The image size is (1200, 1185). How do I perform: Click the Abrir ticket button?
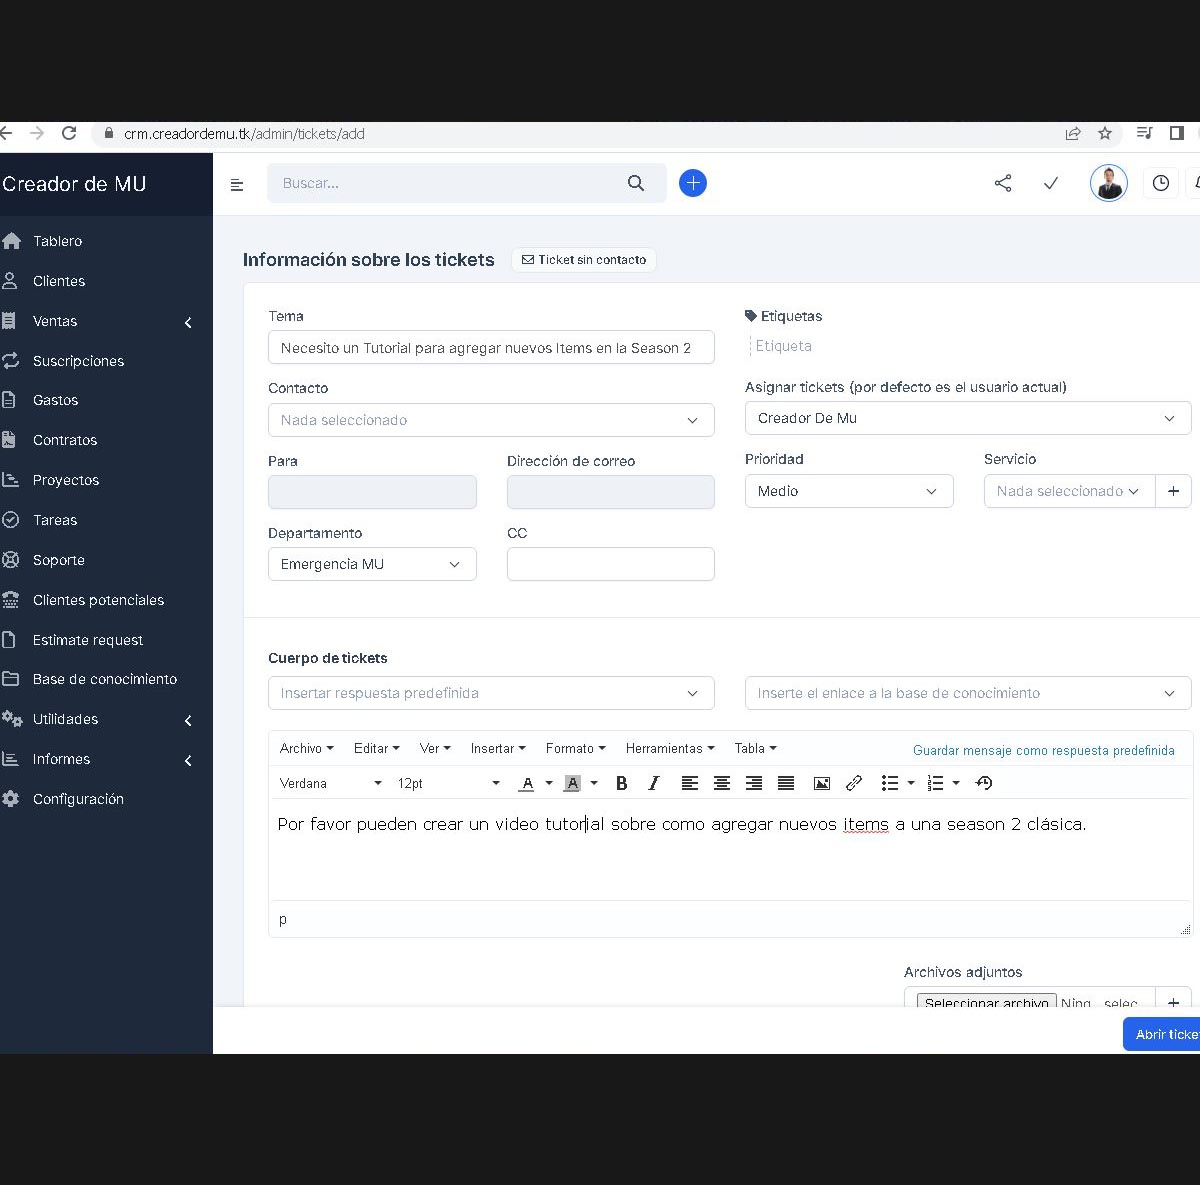point(1162,1034)
